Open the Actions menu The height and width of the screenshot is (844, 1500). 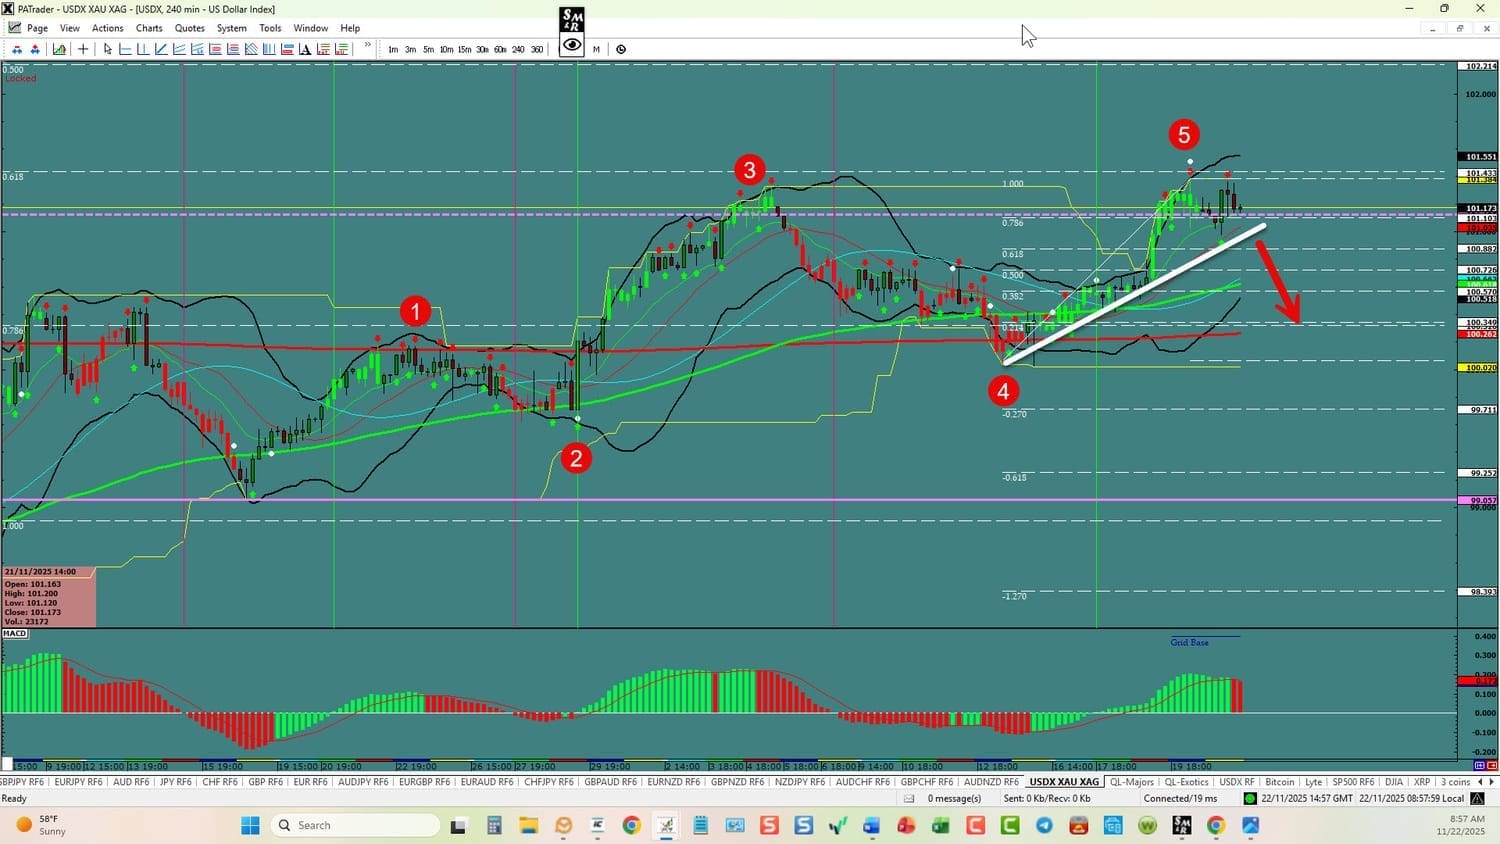click(x=108, y=28)
